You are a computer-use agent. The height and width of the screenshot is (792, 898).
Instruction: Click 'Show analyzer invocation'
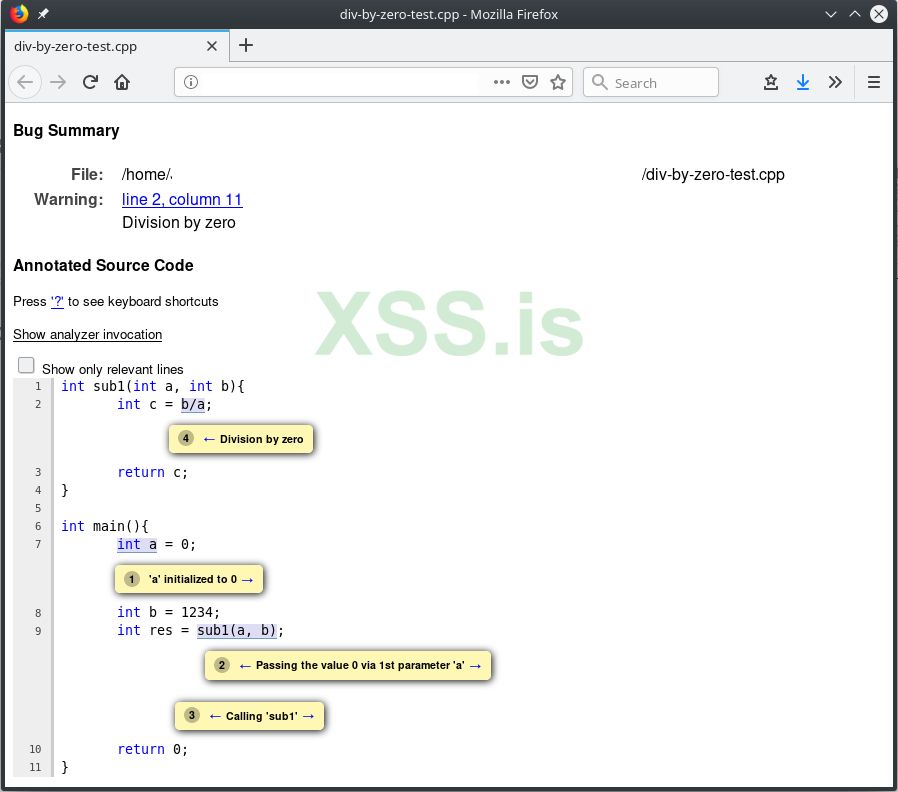[x=88, y=334]
